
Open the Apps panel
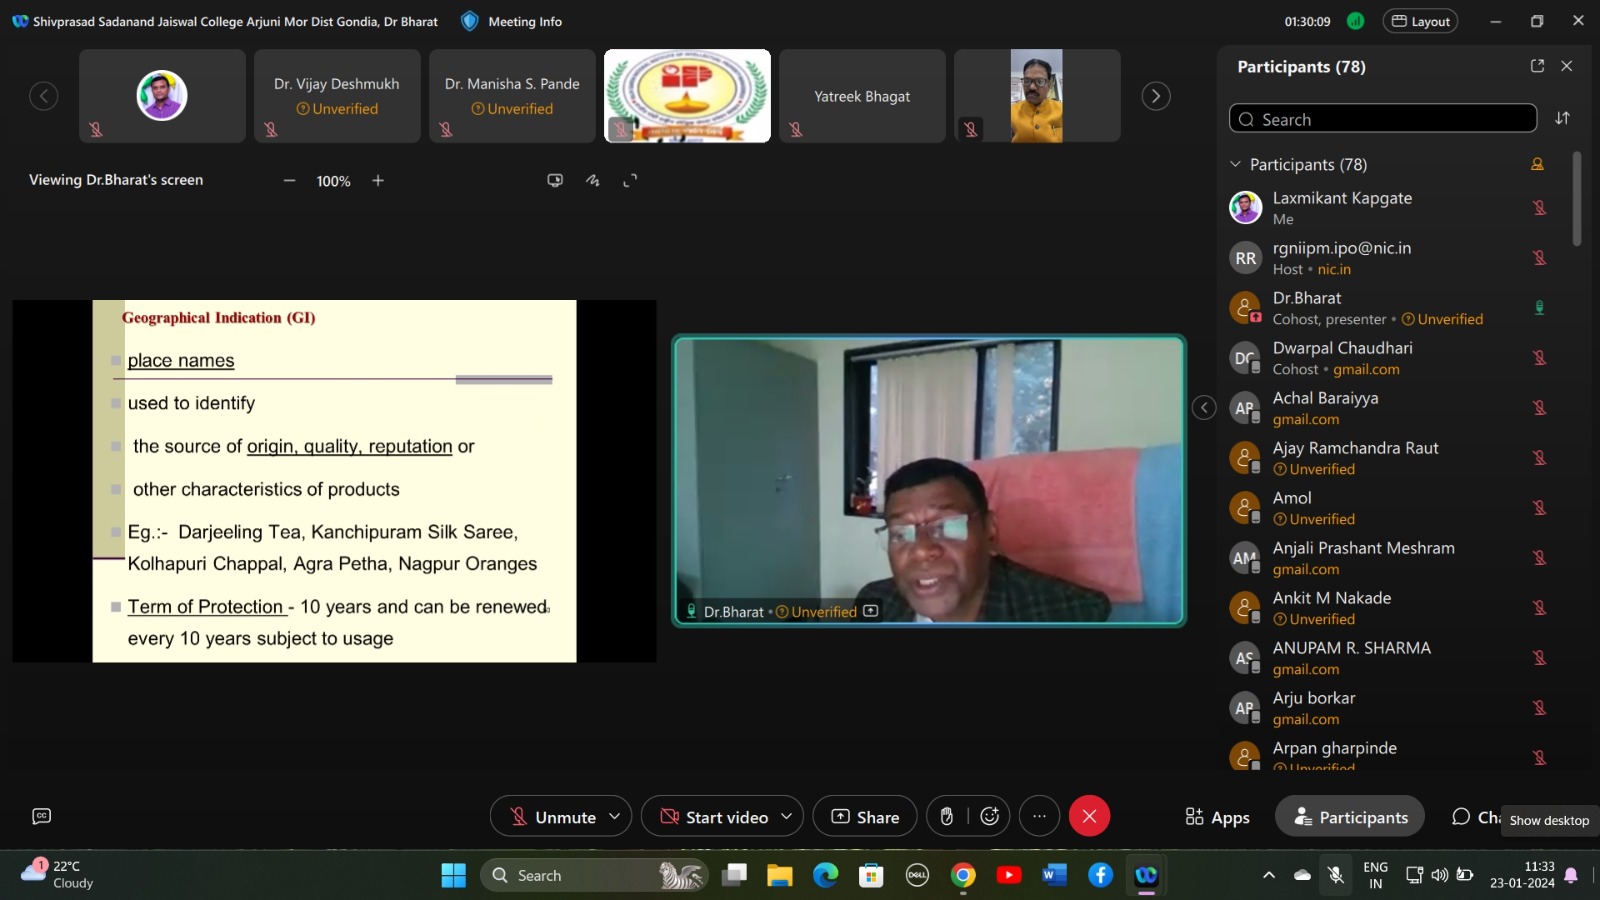point(1217,817)
